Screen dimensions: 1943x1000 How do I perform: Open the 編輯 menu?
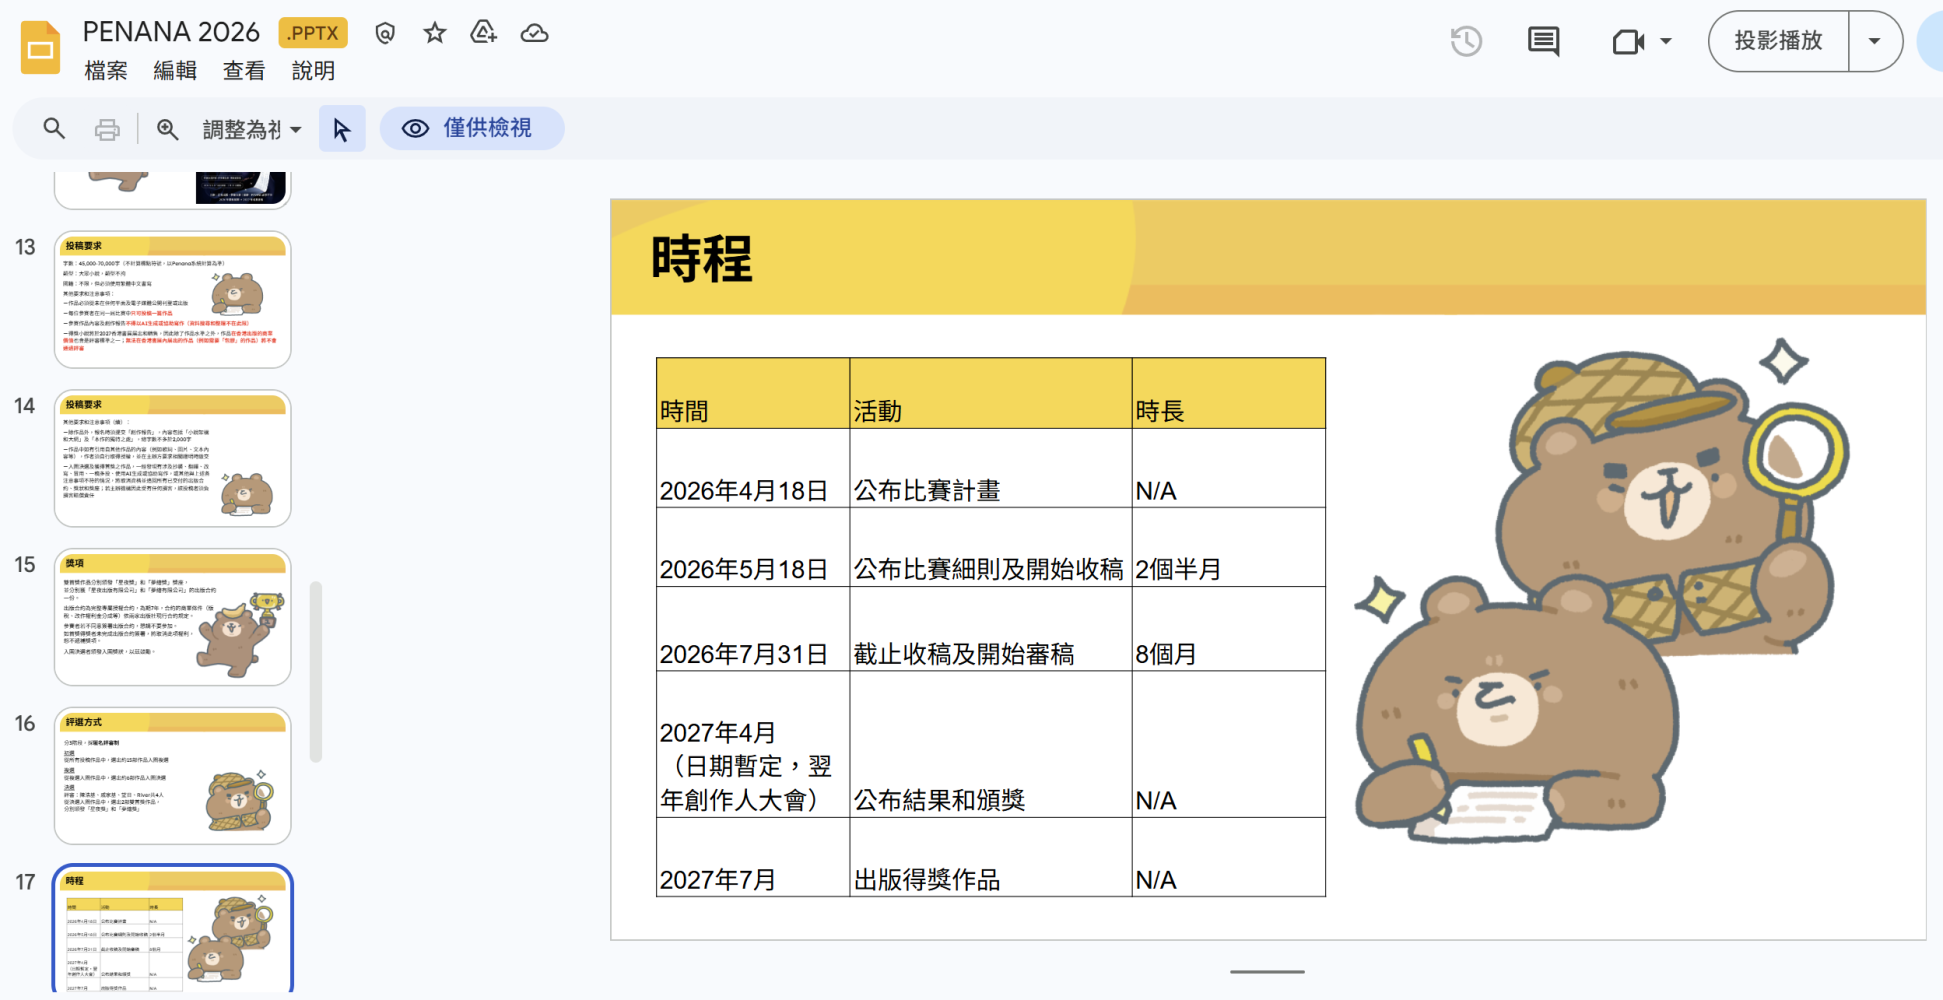[x=175, y=71]
